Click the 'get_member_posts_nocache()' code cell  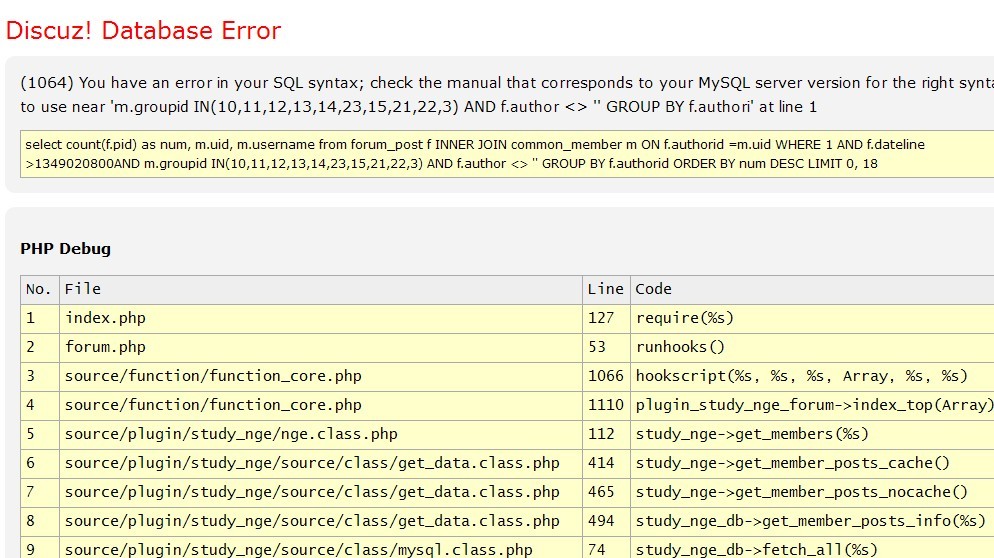click(812, 494)
